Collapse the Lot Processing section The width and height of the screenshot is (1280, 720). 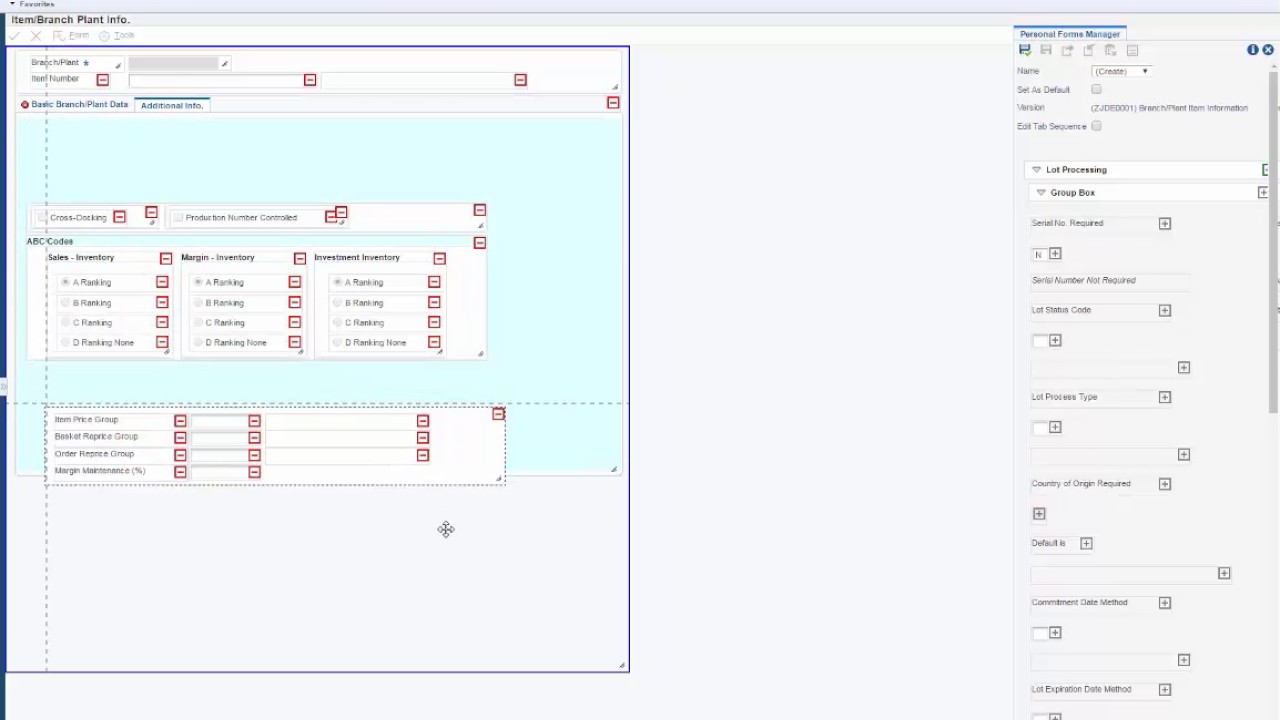(1036, 170)
